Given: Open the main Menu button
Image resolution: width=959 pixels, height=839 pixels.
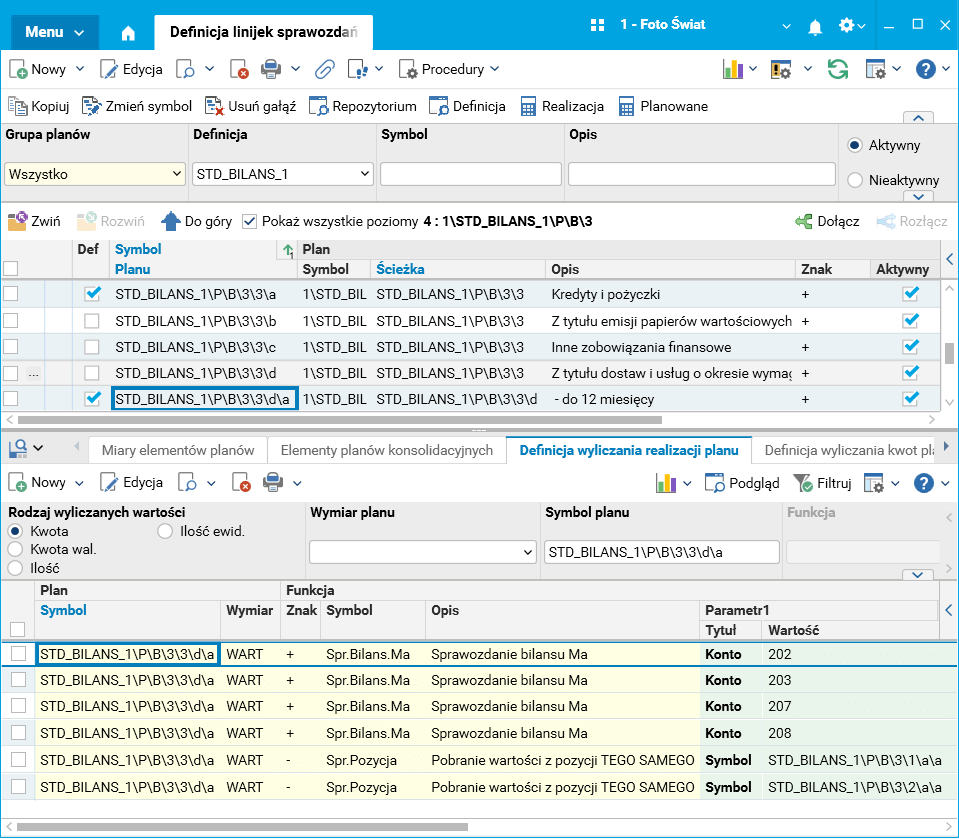Looking at the screenshot, I should (55, 32).
